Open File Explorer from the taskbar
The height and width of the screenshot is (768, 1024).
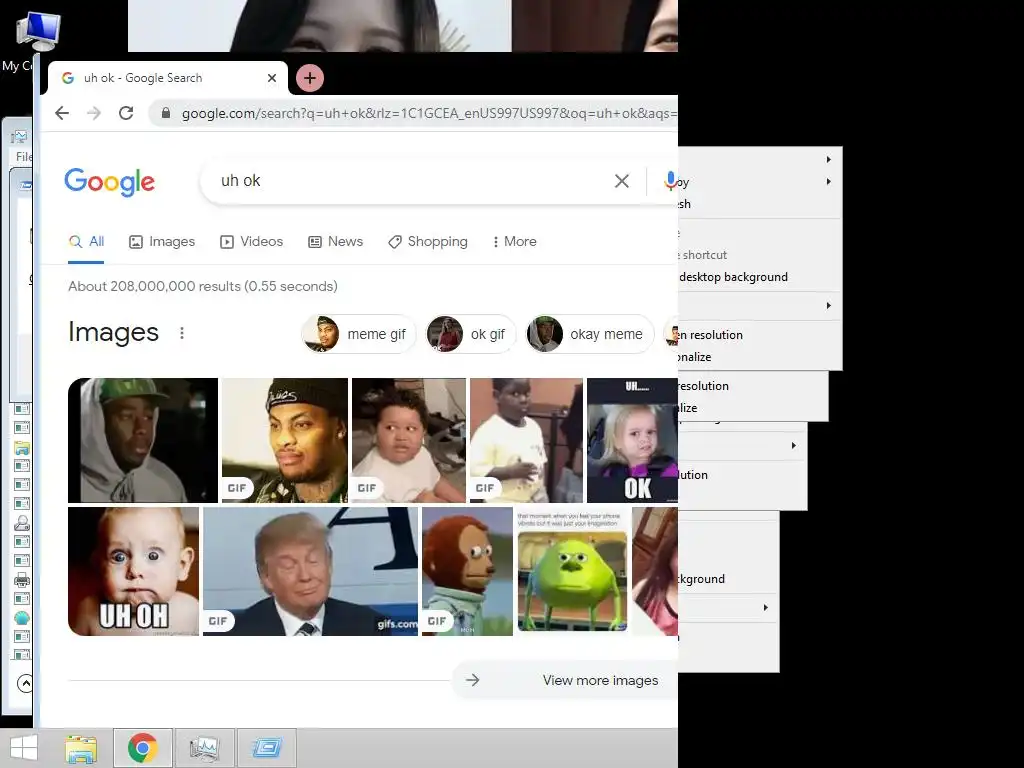81,748
